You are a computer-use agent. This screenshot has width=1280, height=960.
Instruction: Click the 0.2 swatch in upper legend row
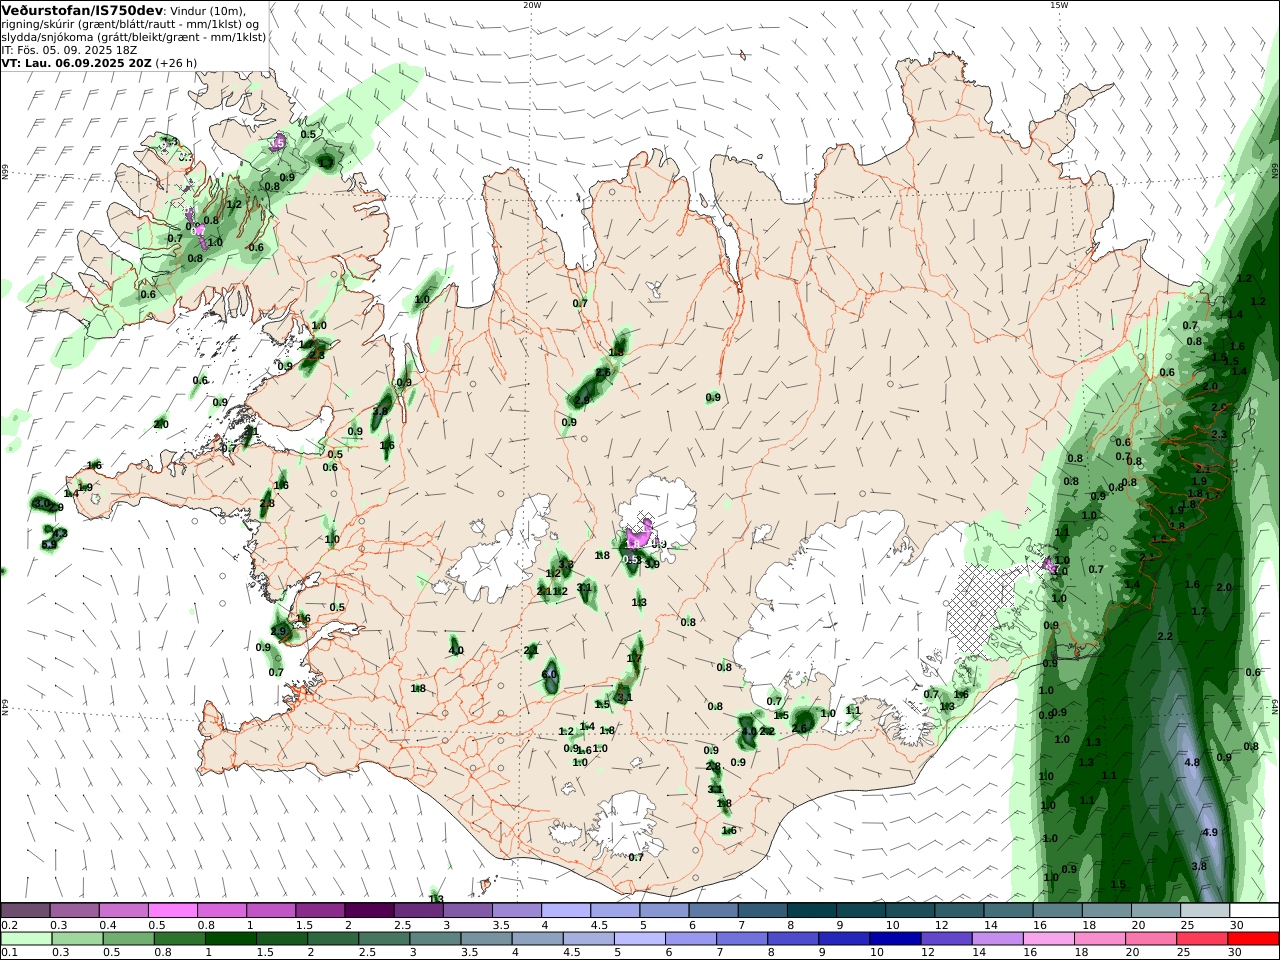(x=25, y=911)
